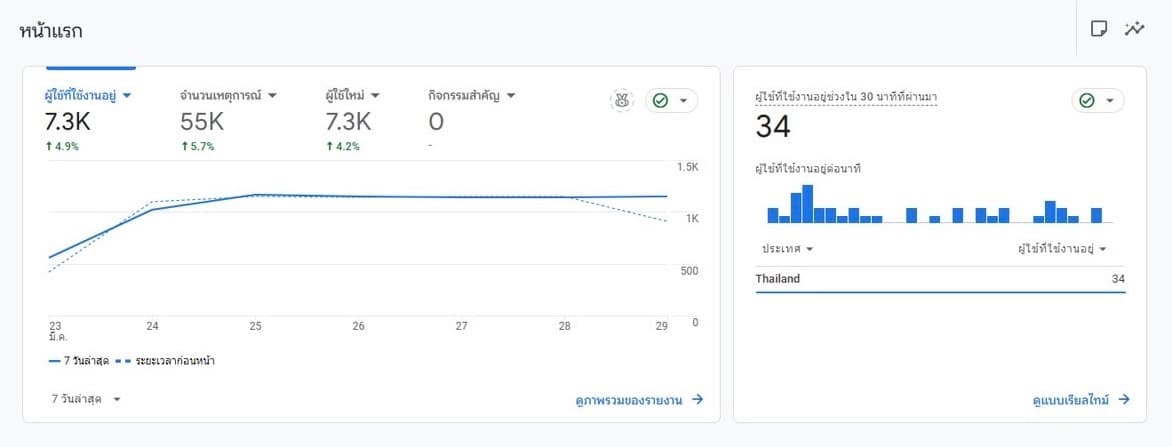Expand the 7 วันล่าสุด date range dropdown
Image resolution: width=1172 pixels, height=447 pixels.
tap(86, 399)
